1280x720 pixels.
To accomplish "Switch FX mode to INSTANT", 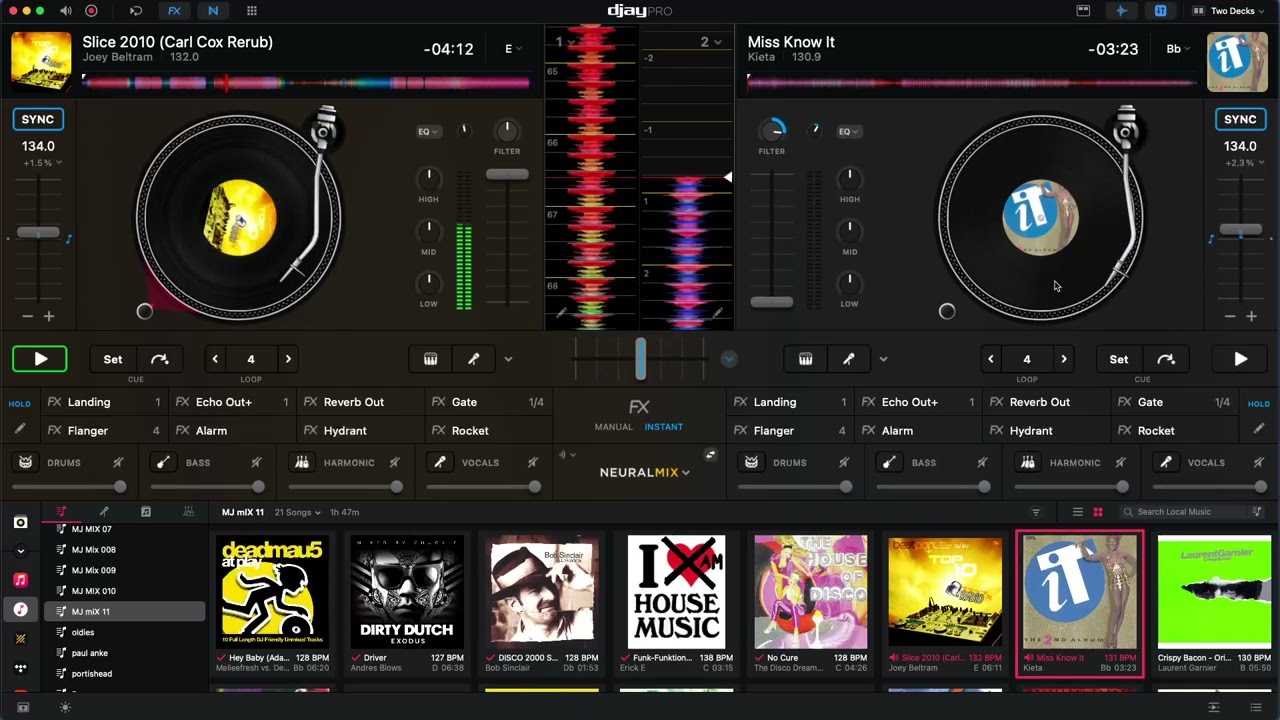I will pos(664,427).
